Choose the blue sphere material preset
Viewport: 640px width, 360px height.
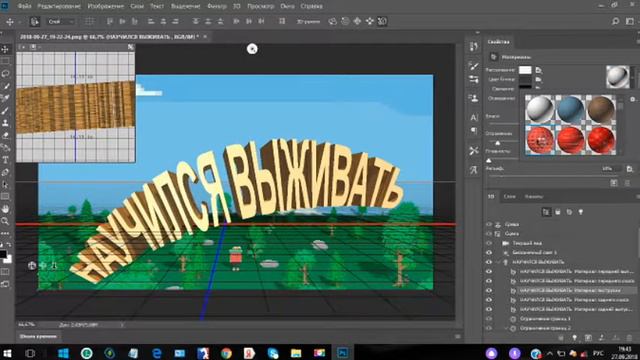[570, 109]
